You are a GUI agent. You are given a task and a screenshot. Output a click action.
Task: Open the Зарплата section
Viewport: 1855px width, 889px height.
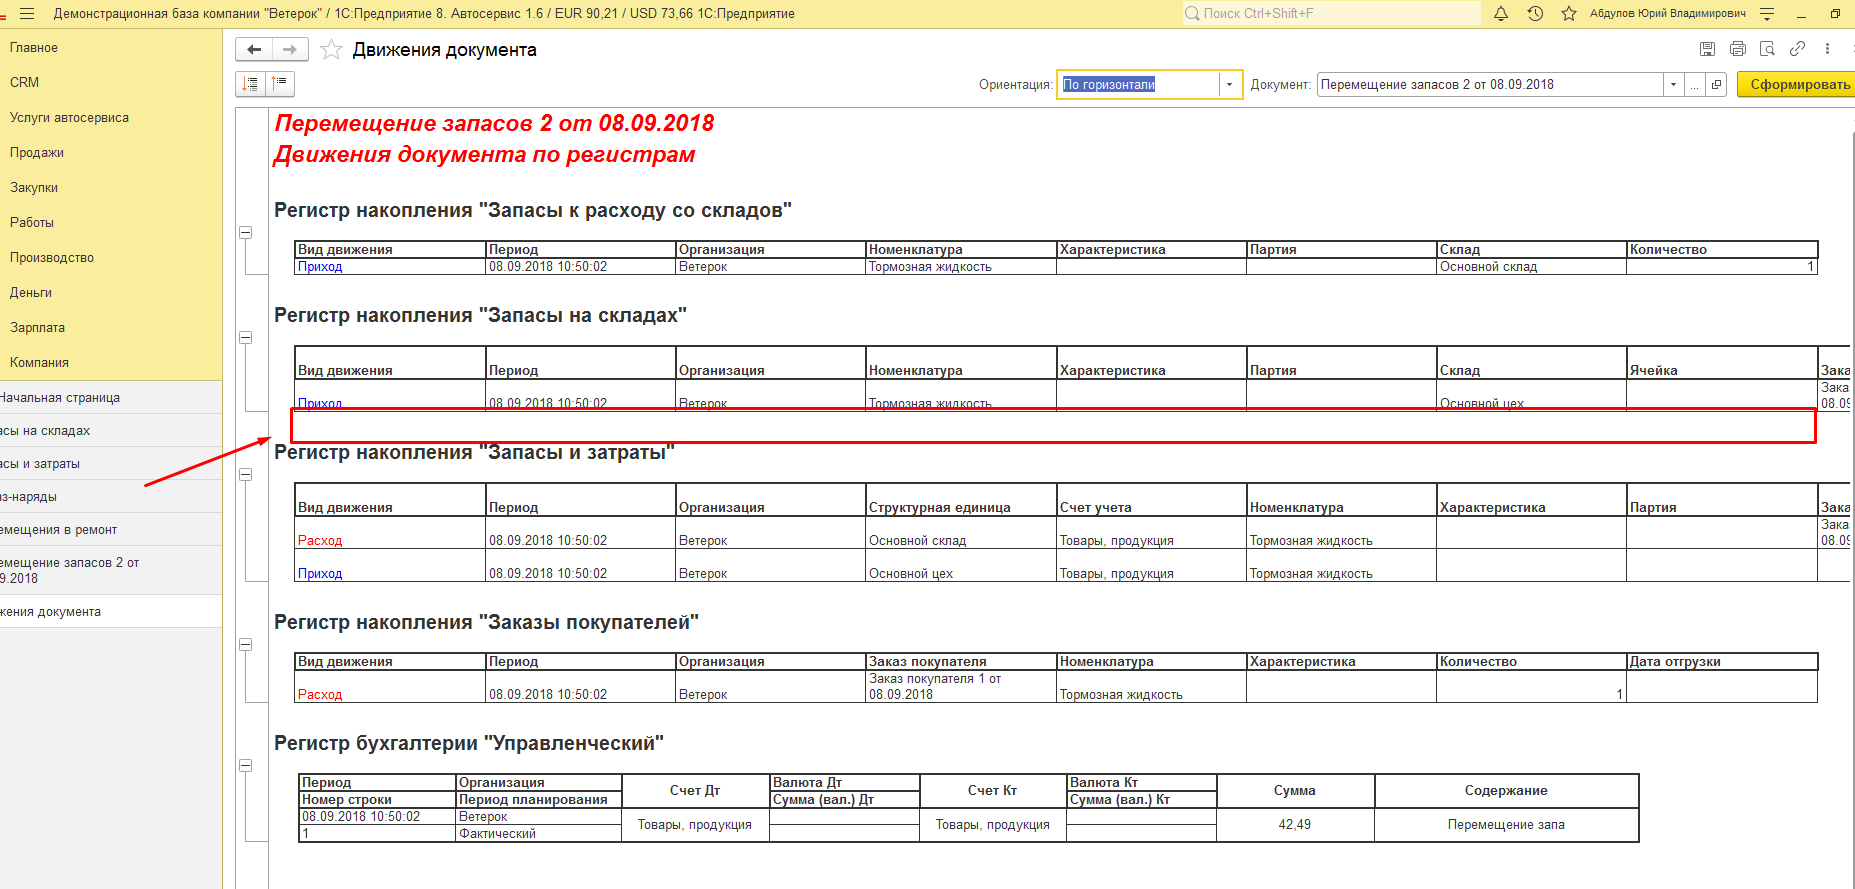[x=37, y=328]
